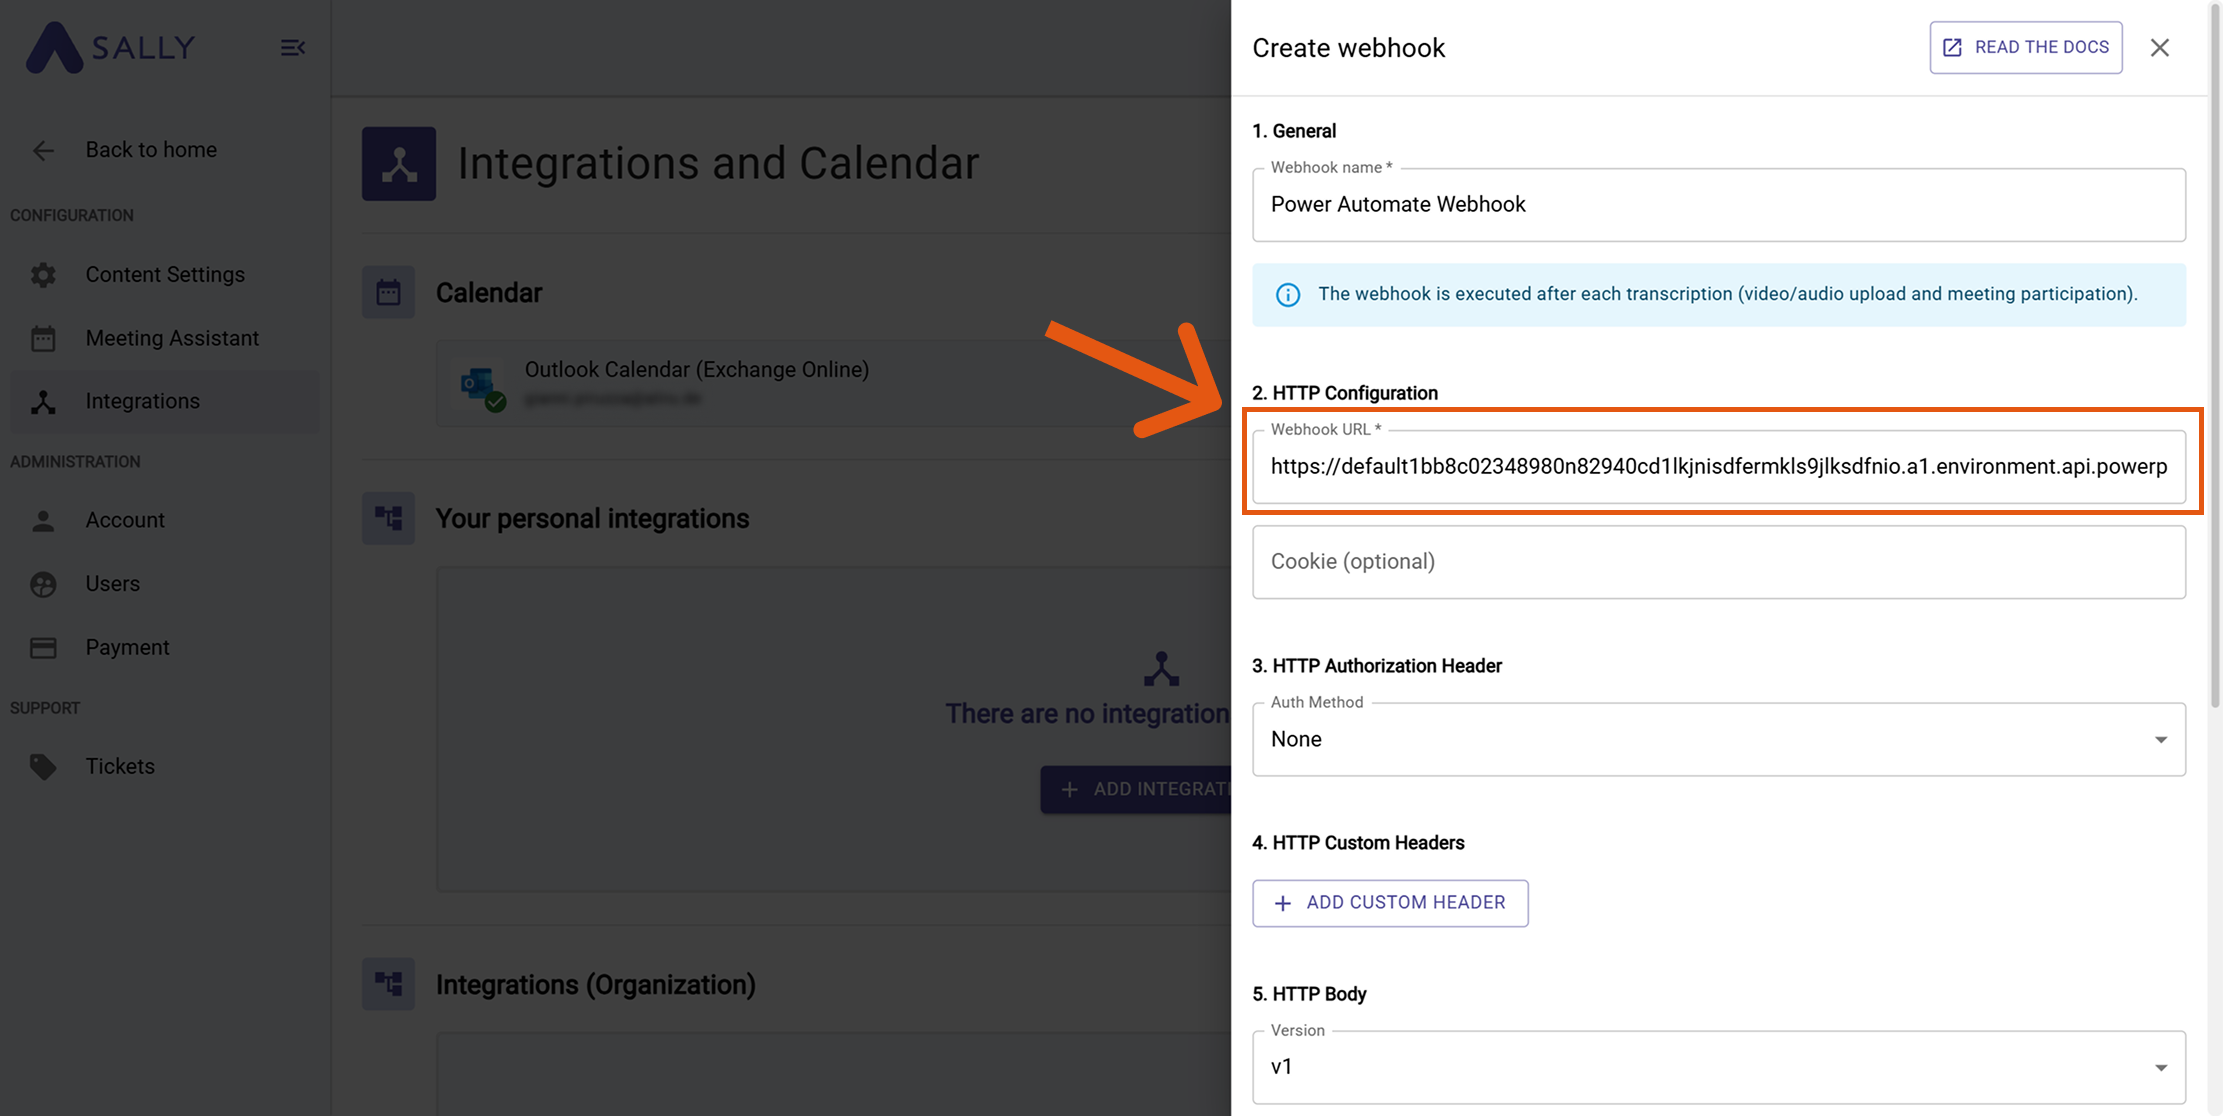Click the Integrations branching icon
The image size is (2223, 1116).
(x=44, y=401)
